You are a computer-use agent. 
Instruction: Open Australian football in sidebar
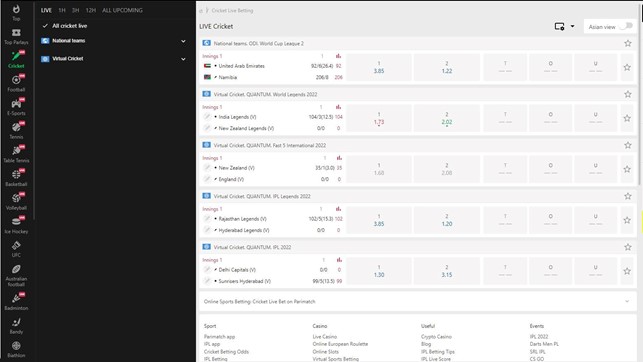[16, 275]
